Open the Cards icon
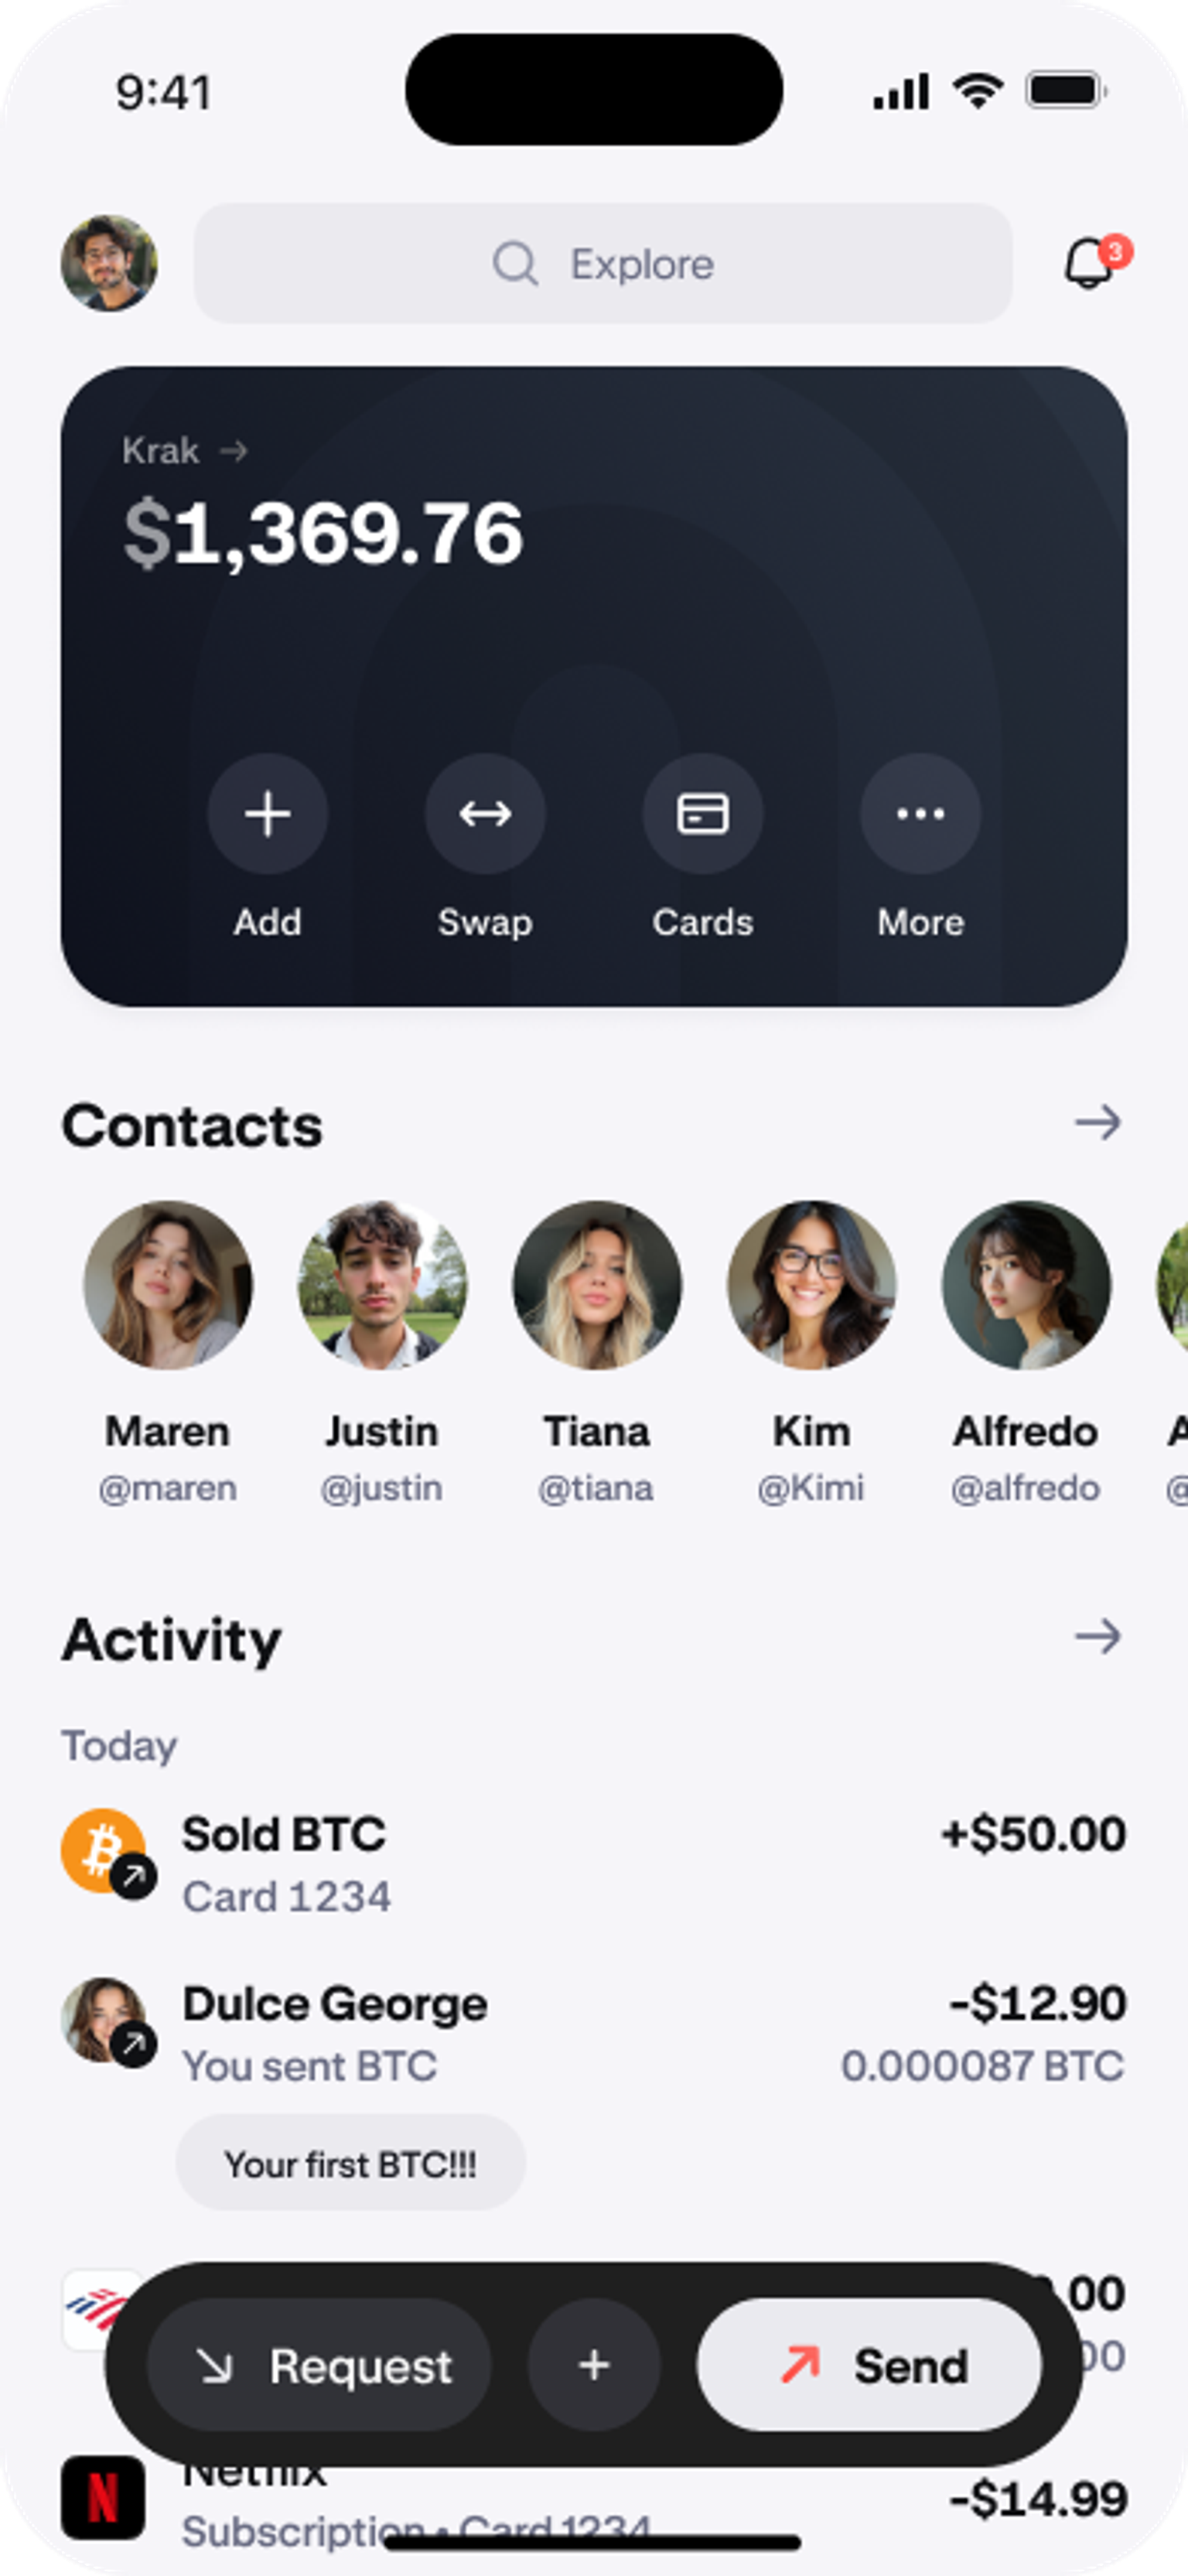 pos(702,813)
